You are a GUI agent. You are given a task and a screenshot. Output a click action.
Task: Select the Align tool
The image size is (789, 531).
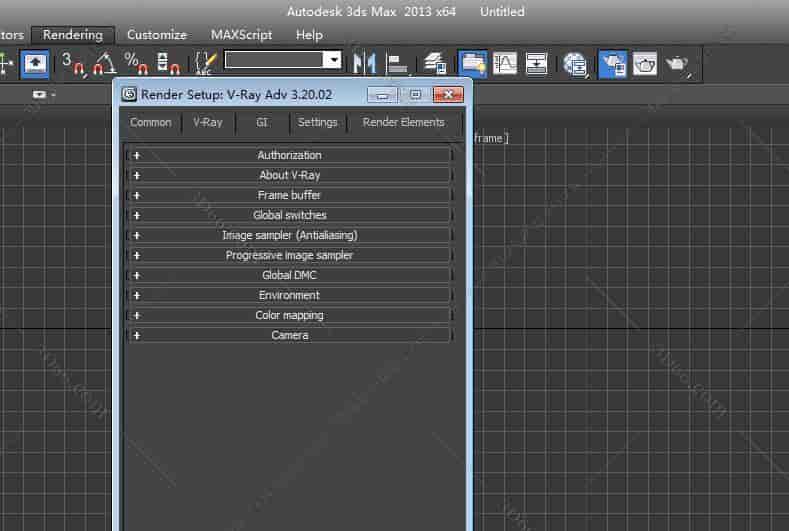coord(398,63)
